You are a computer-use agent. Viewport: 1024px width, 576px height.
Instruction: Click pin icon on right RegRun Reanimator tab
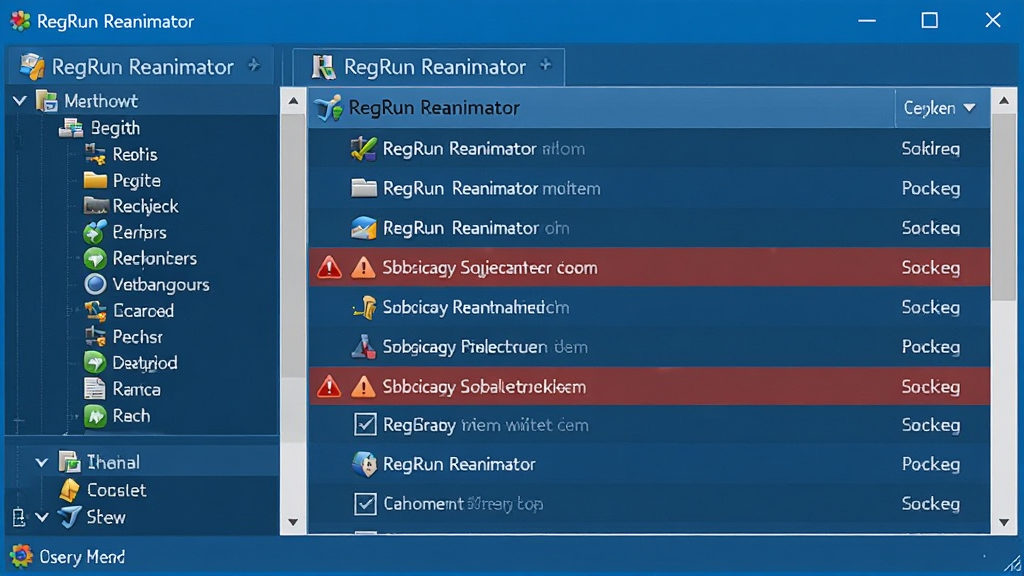(546, 65)
